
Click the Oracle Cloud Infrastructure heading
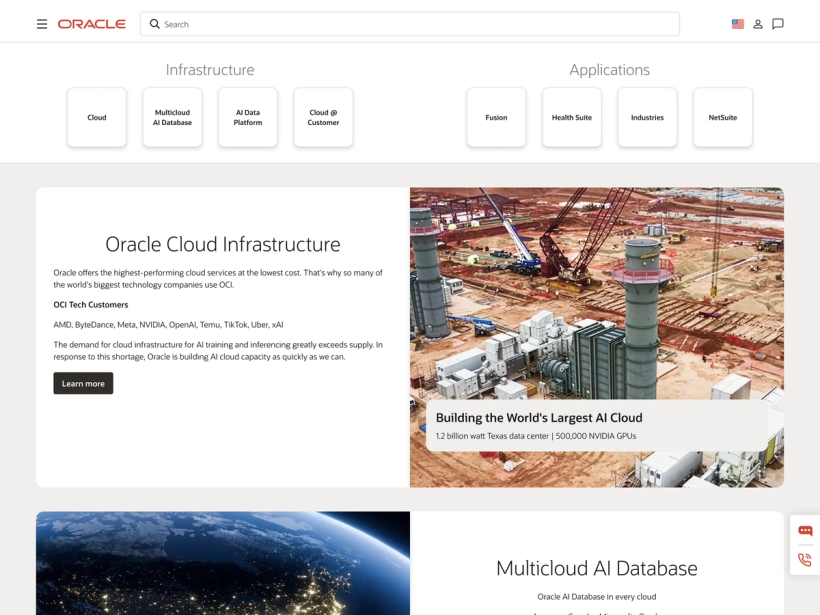(223, 244)
